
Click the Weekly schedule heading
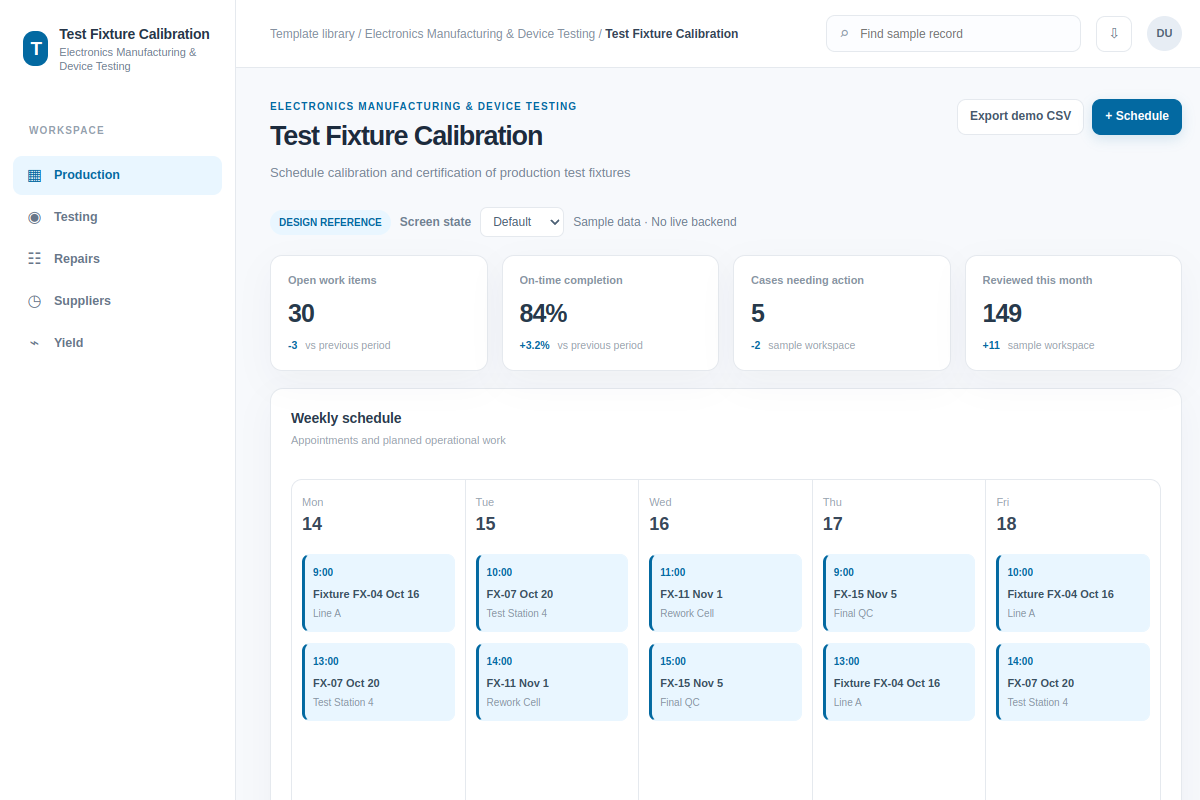pyautogui.click(x=346, y=418)
